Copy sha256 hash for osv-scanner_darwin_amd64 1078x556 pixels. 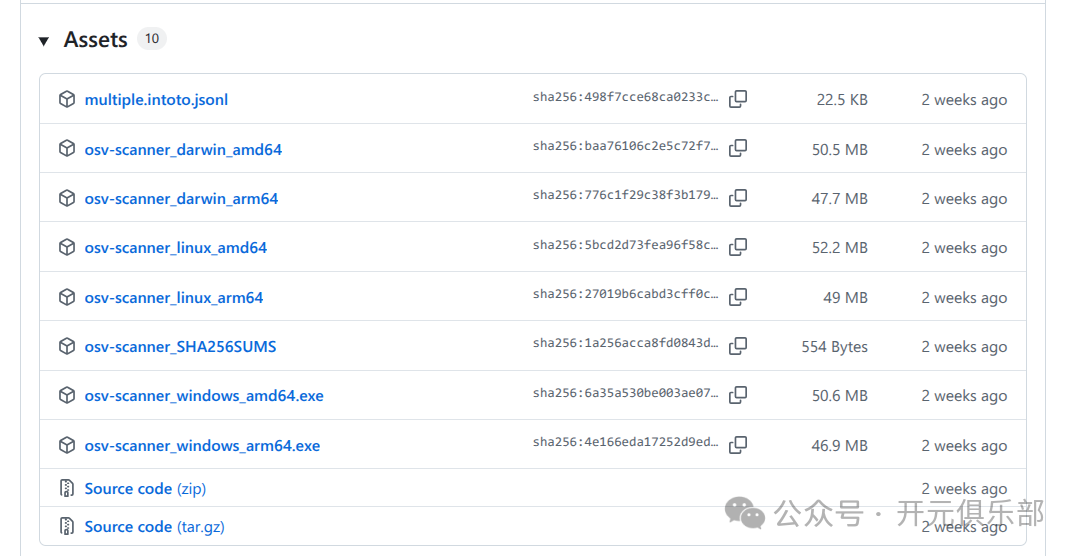pyautogui.click(x=738, y=148)
